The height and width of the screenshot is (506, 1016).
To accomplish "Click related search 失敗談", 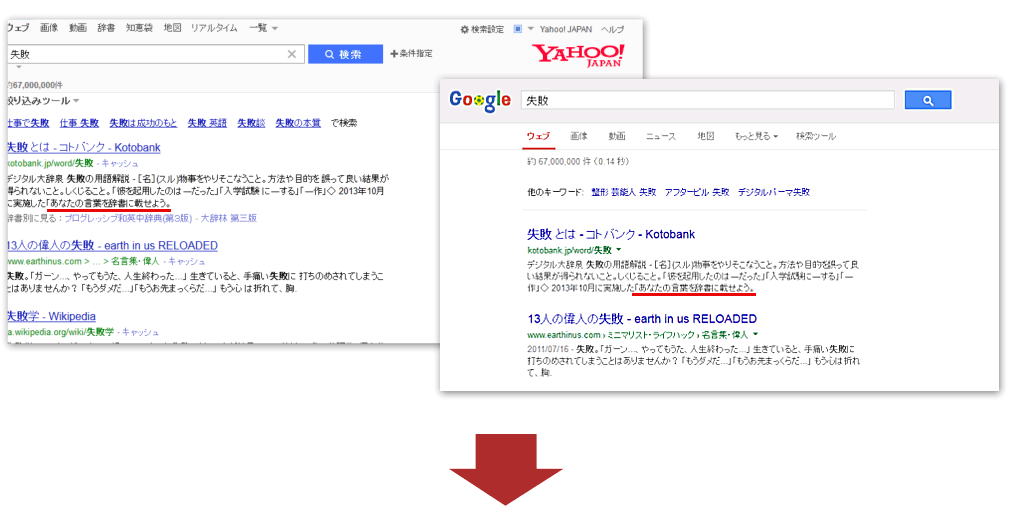I will [x=251, y=122].
